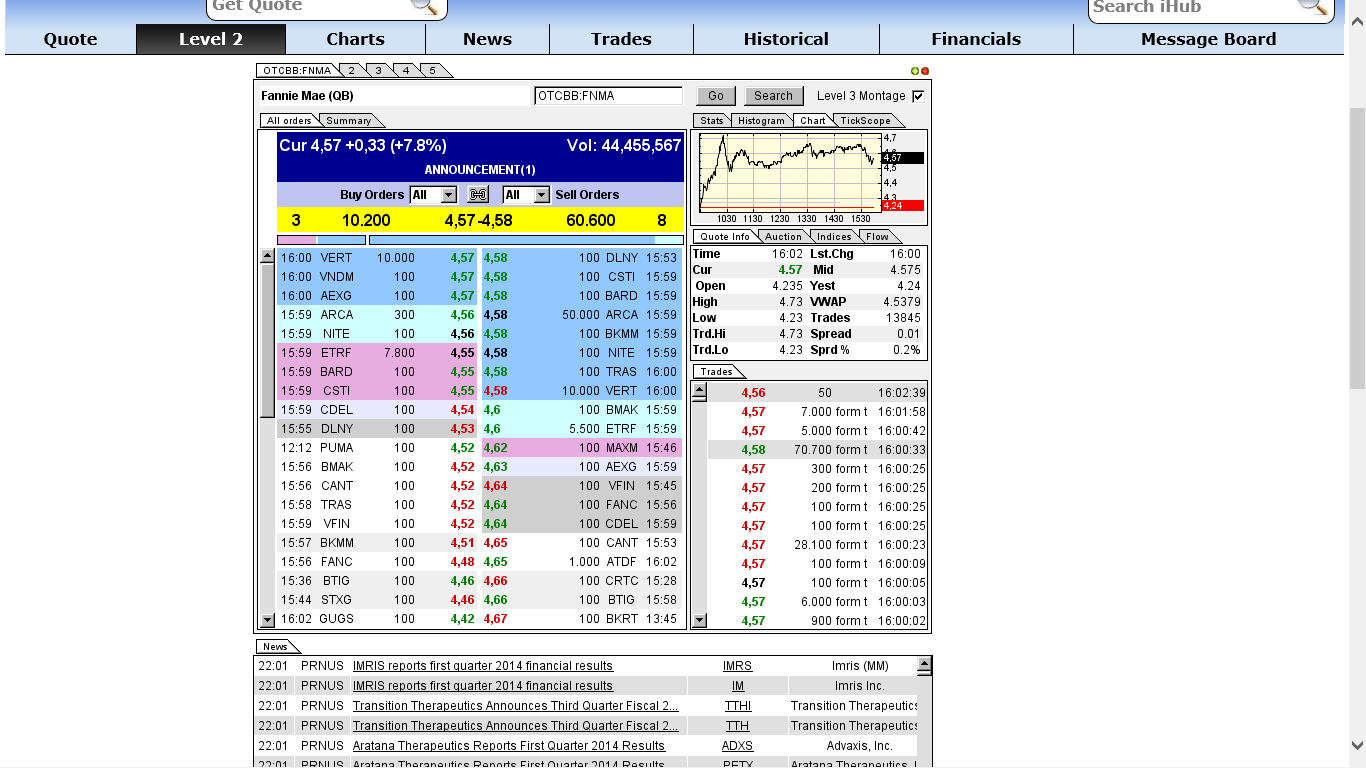The height and width of the screenshot is (768, 1366).
Task: Click the Go button
Action: click(x=715, y=95)
